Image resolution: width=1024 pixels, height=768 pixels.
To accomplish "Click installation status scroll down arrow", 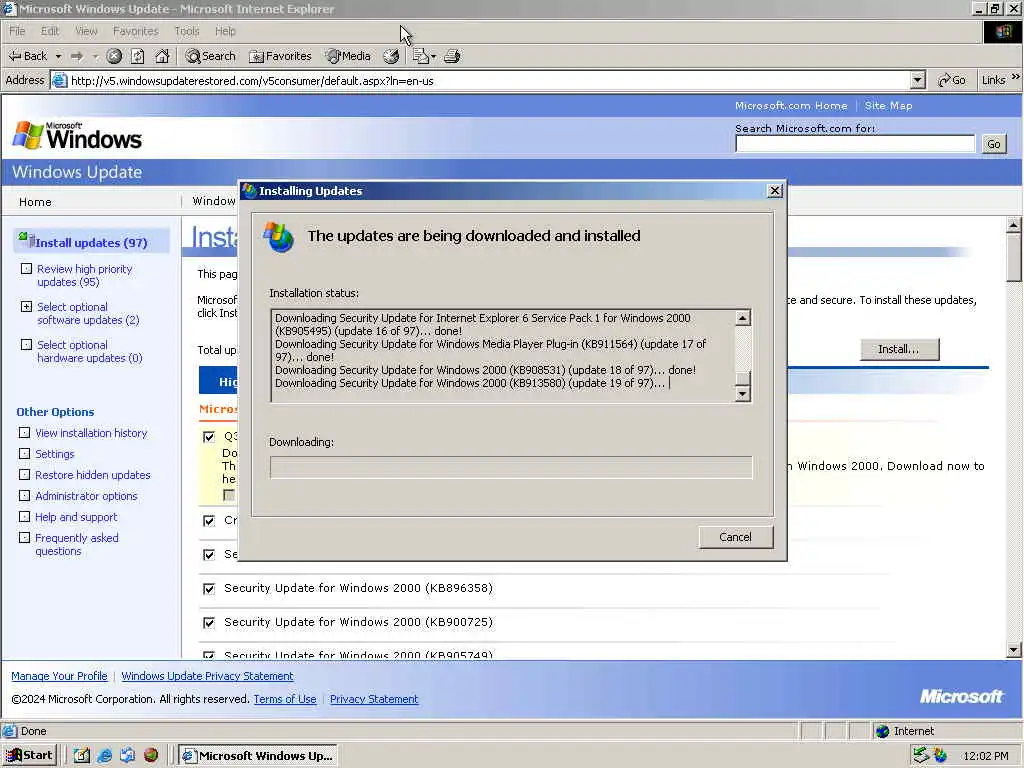I will point(743,393).
